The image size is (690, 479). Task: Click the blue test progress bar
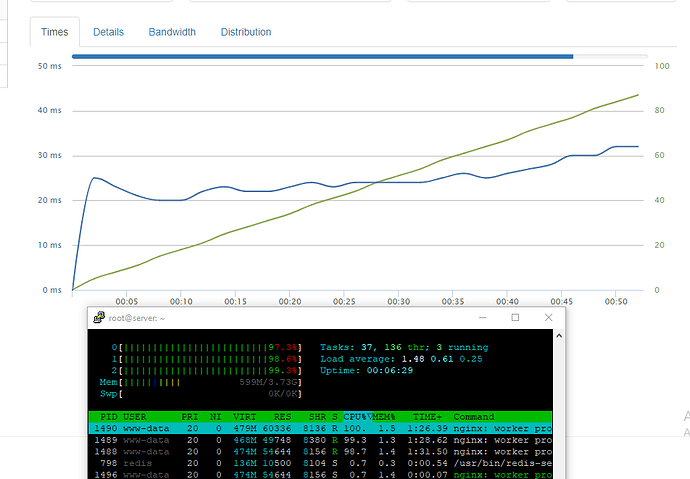click(x=322, y=56)
